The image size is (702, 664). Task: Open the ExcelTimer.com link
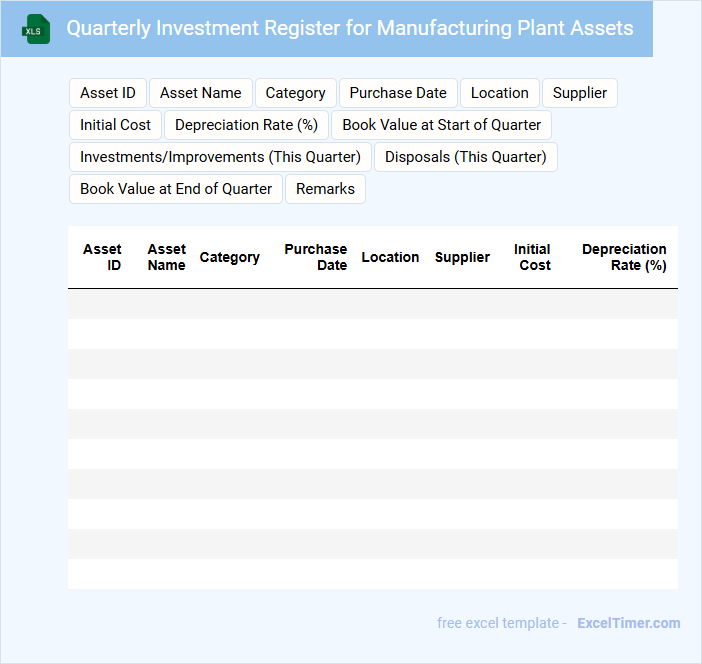628,623
